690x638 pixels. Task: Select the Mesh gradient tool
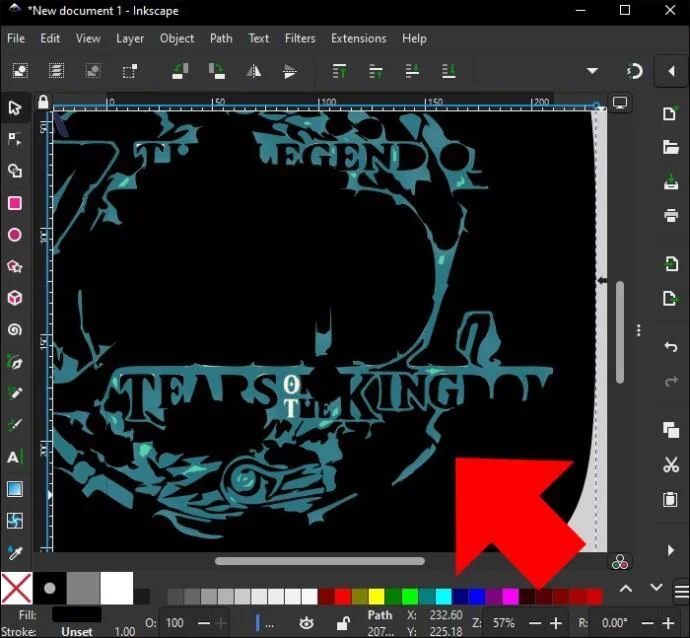pyautogui.click(x=15, y=521)
